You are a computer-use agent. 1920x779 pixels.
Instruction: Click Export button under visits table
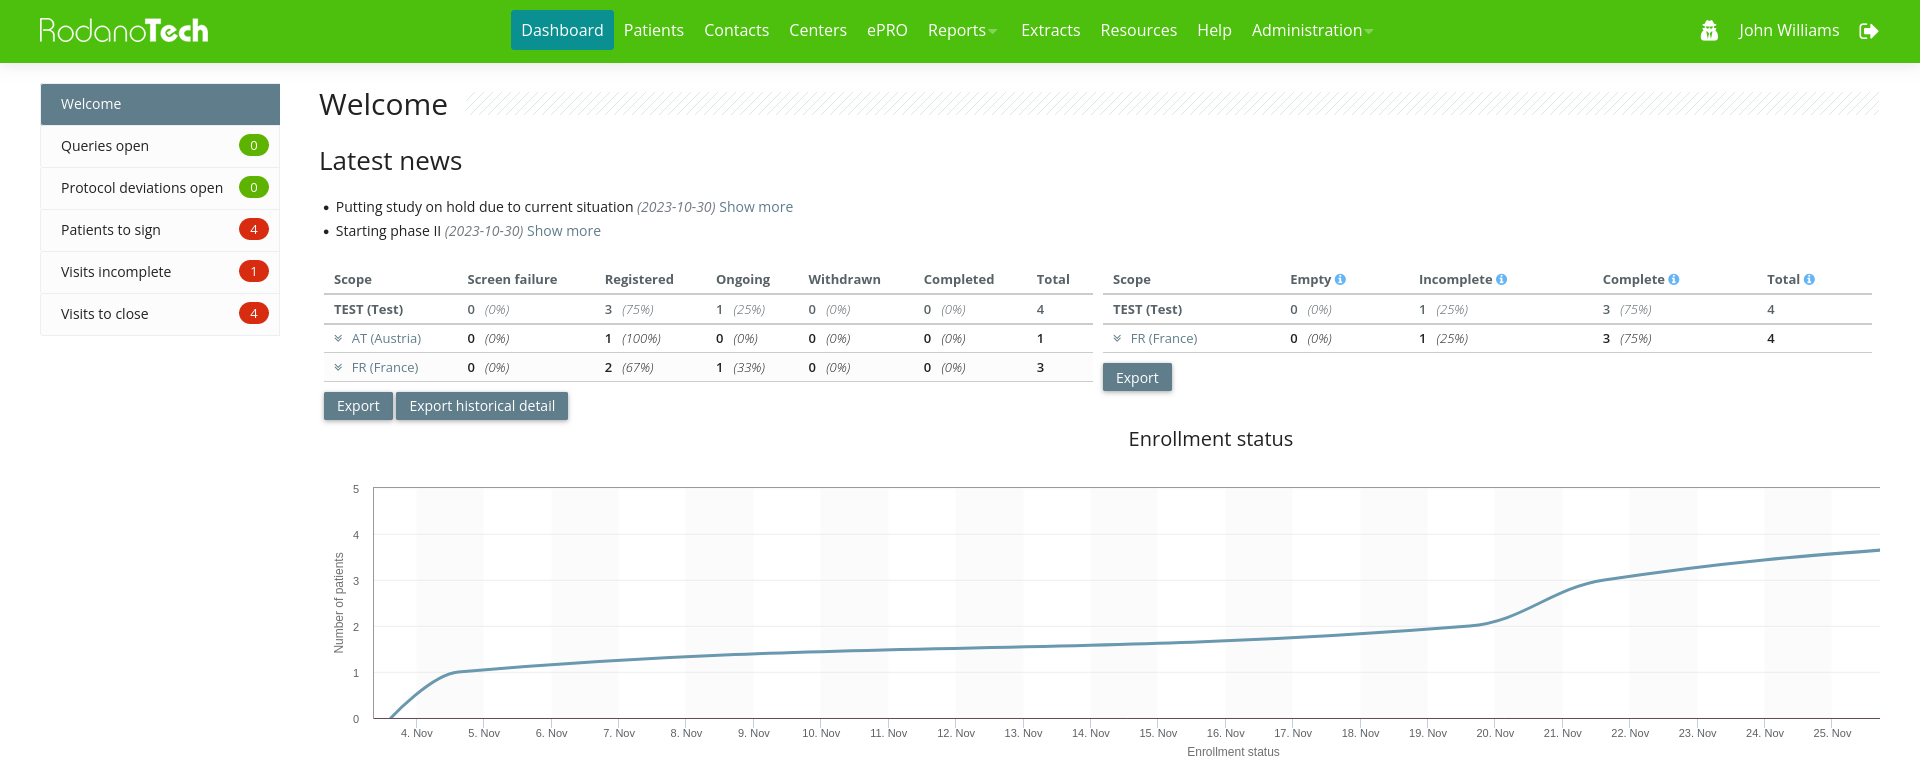pos(1137,378)
